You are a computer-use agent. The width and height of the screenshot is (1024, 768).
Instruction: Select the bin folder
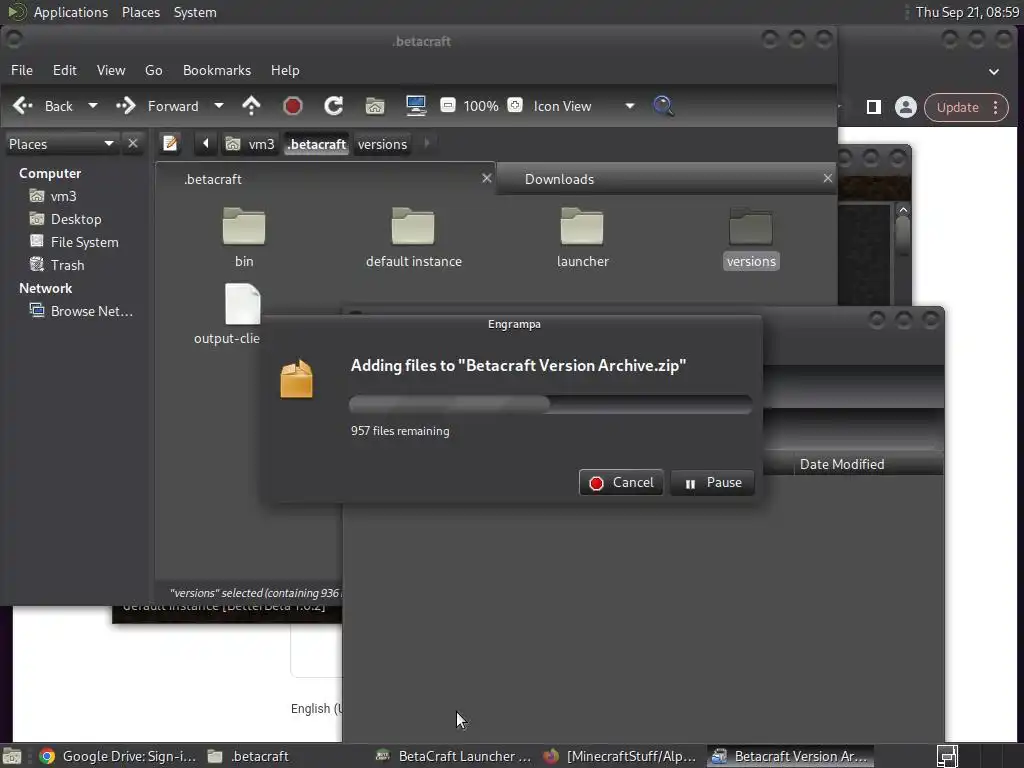[244, 237]
